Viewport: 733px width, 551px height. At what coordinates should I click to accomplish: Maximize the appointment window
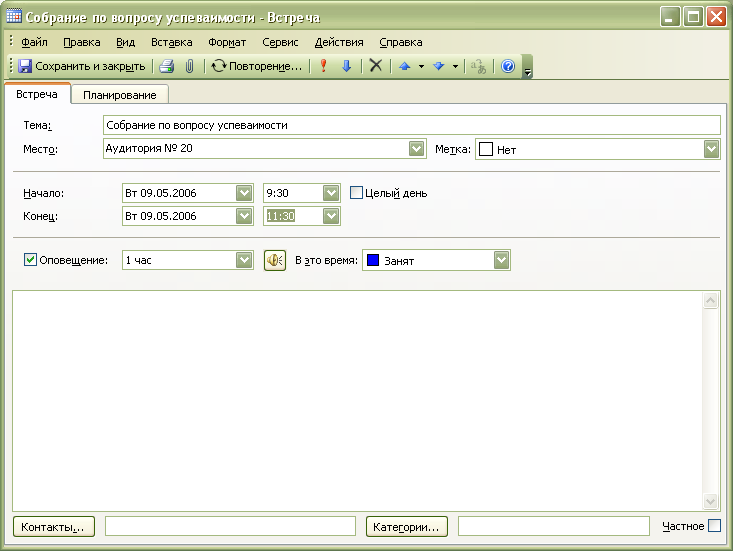(x=693, y=17)
